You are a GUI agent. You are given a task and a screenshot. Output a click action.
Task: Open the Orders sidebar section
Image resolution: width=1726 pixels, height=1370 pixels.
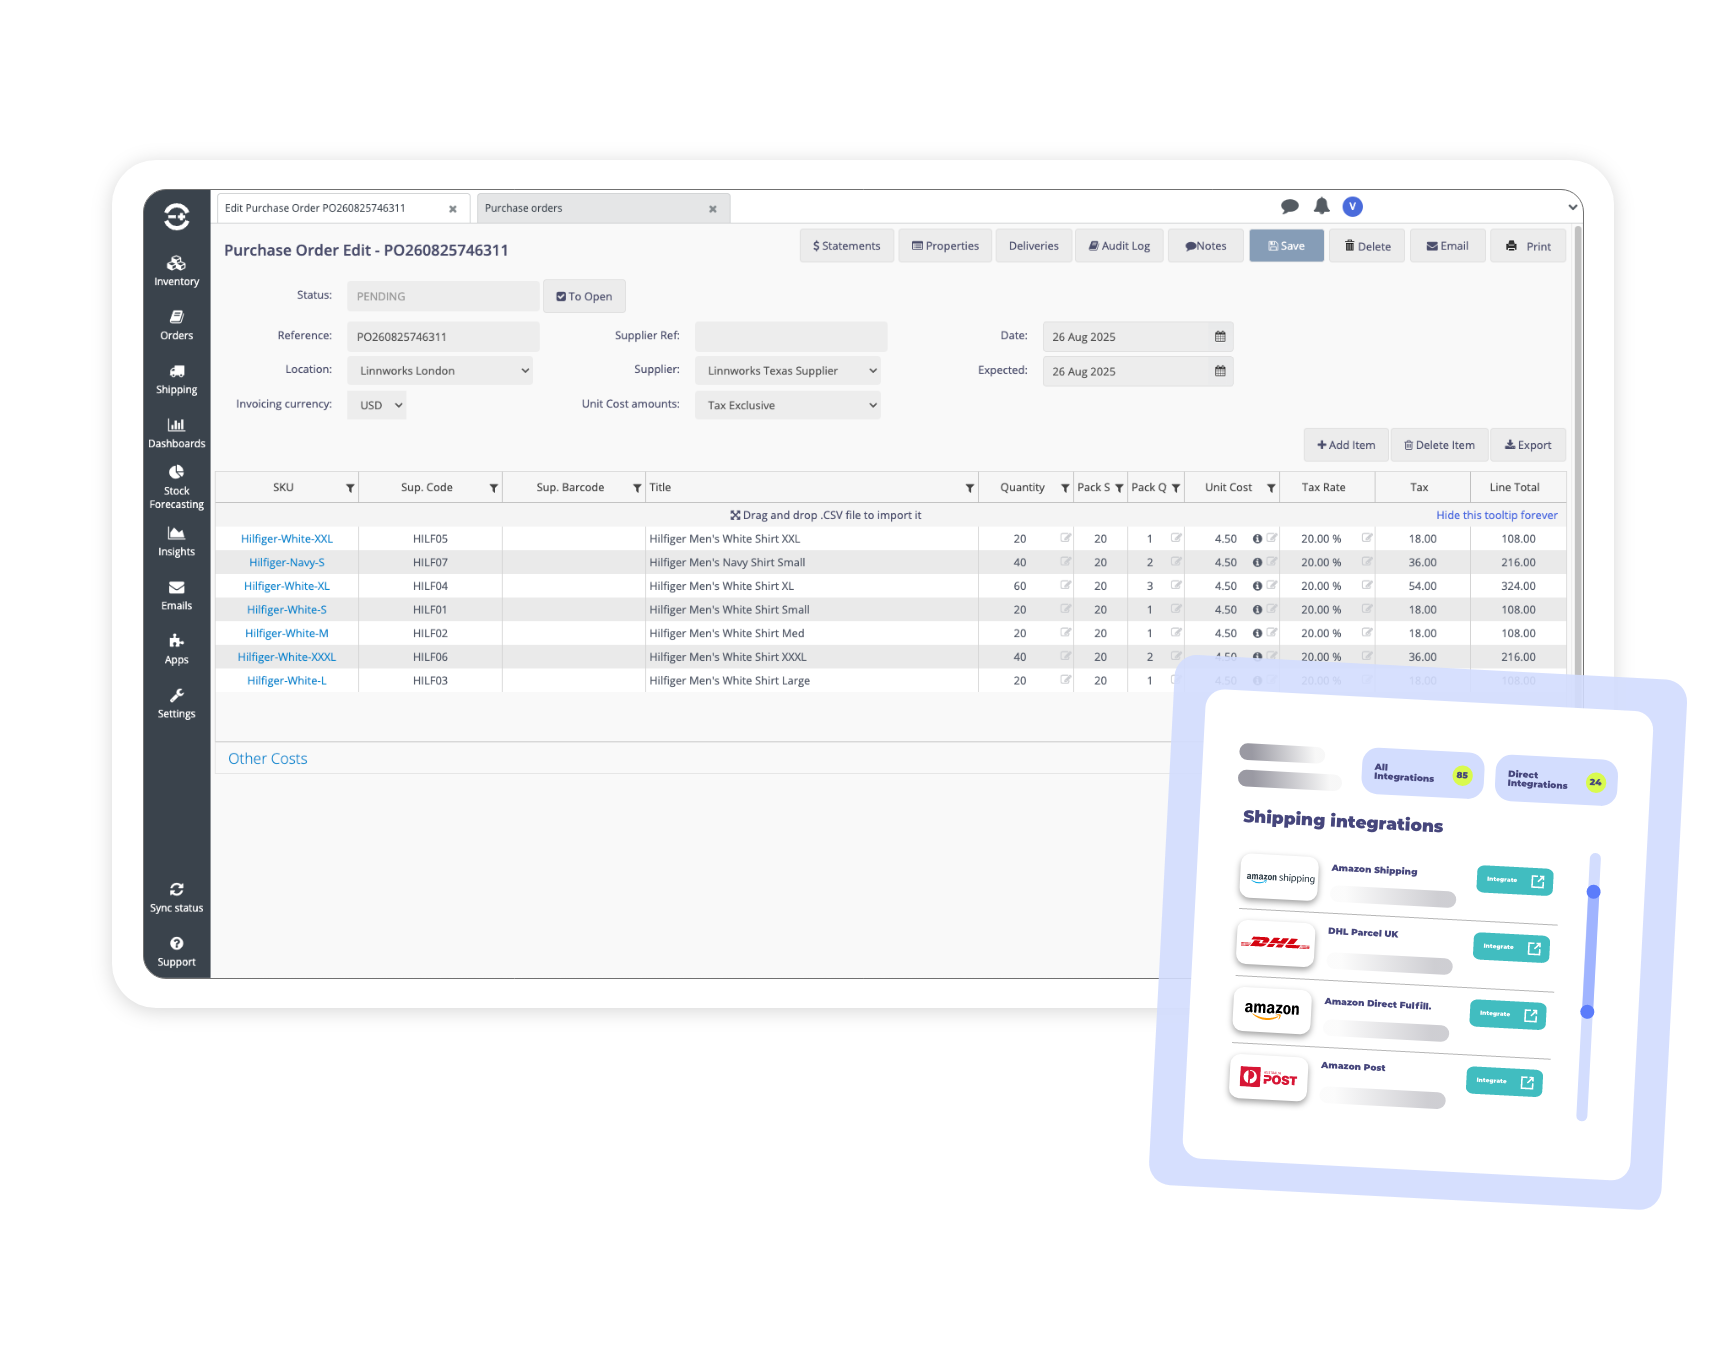click(x=176, y=325)
